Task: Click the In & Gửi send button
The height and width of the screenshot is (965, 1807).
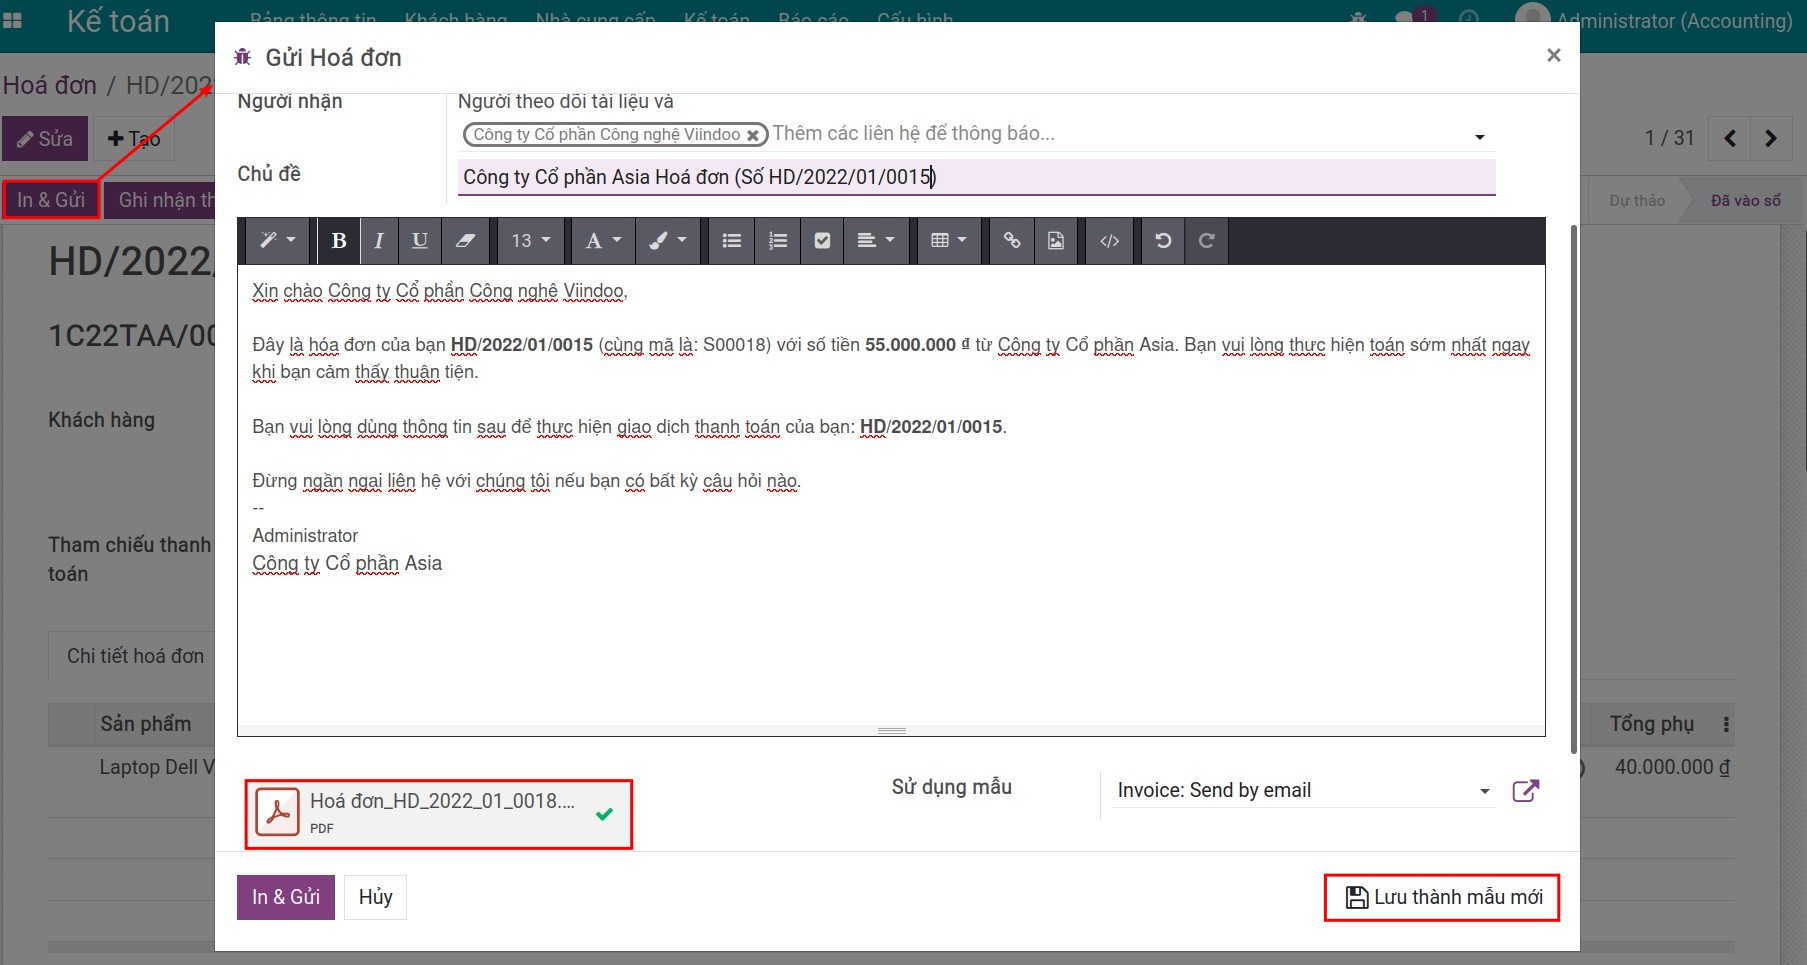Action: coord(285,896)
